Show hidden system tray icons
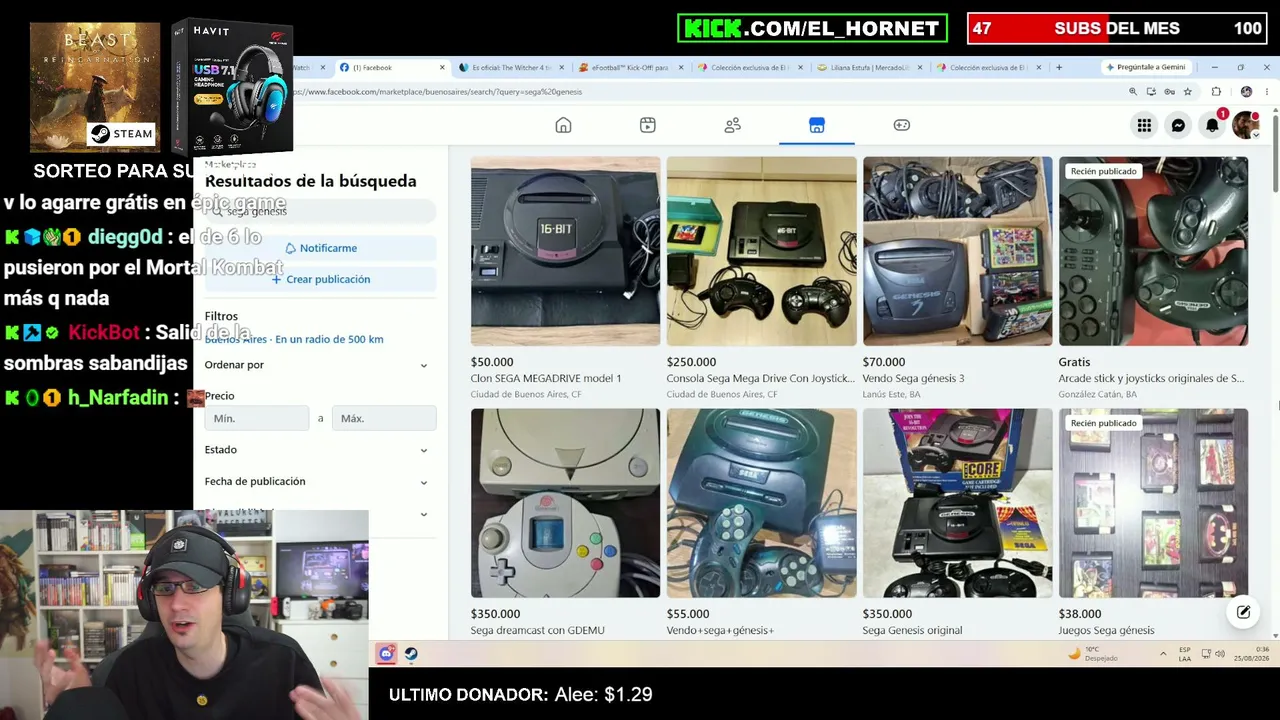Image resolution: width=1280 pixels, height=720 pixels. pyautogui.click(x=1163, y=654)
